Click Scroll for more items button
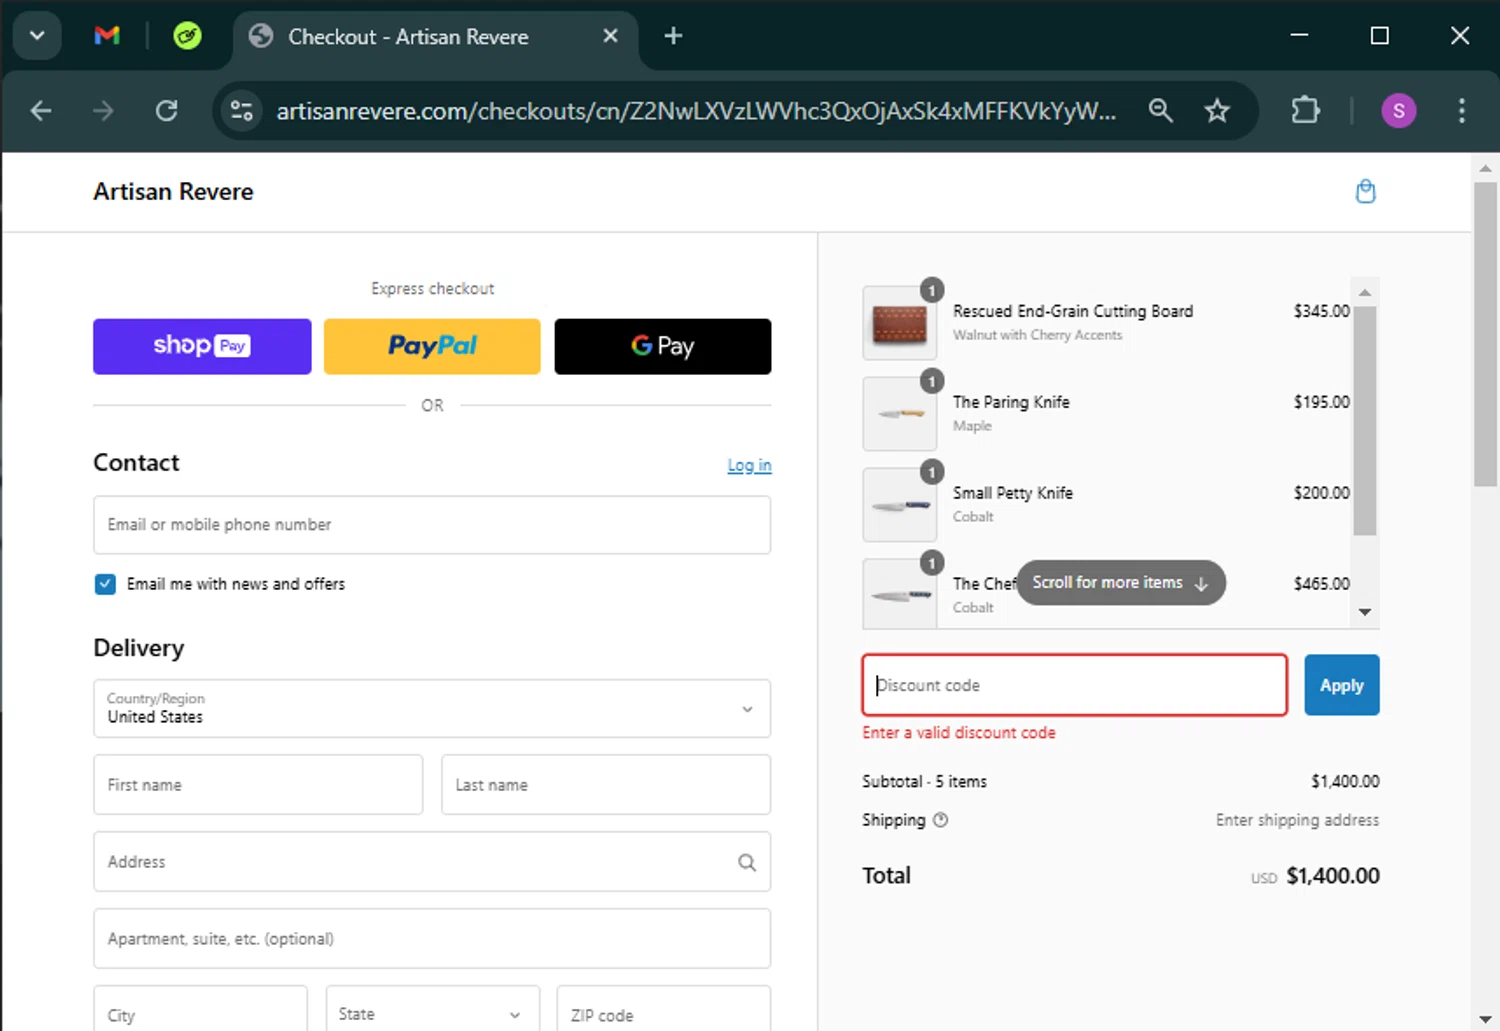This screenshot has height=1031, width=1500. click(1121, 583)
